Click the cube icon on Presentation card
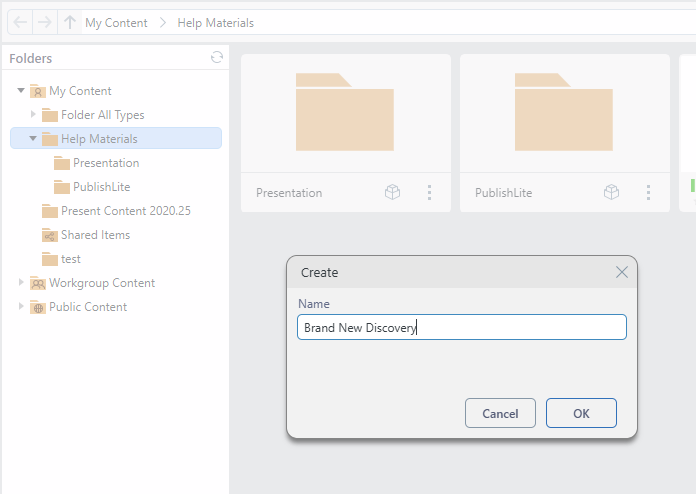 pyautogui.click(x=393, y=192)
